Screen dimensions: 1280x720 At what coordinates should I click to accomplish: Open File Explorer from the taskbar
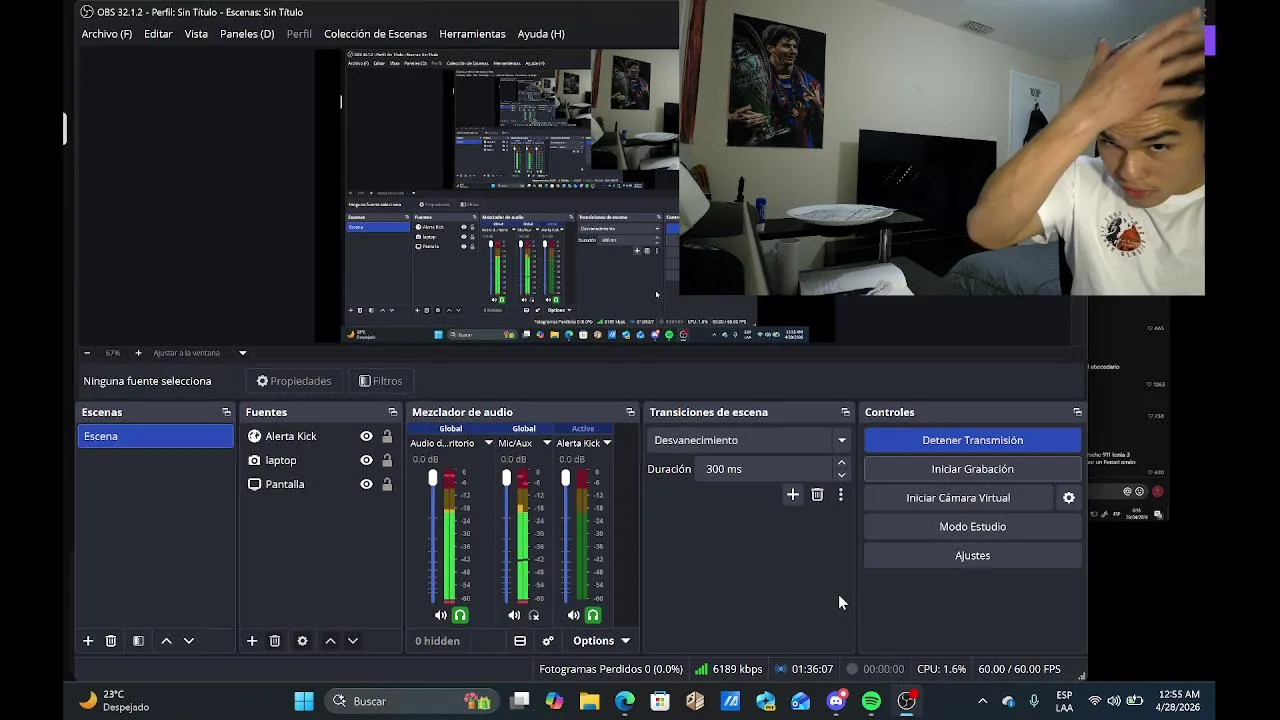589,701
